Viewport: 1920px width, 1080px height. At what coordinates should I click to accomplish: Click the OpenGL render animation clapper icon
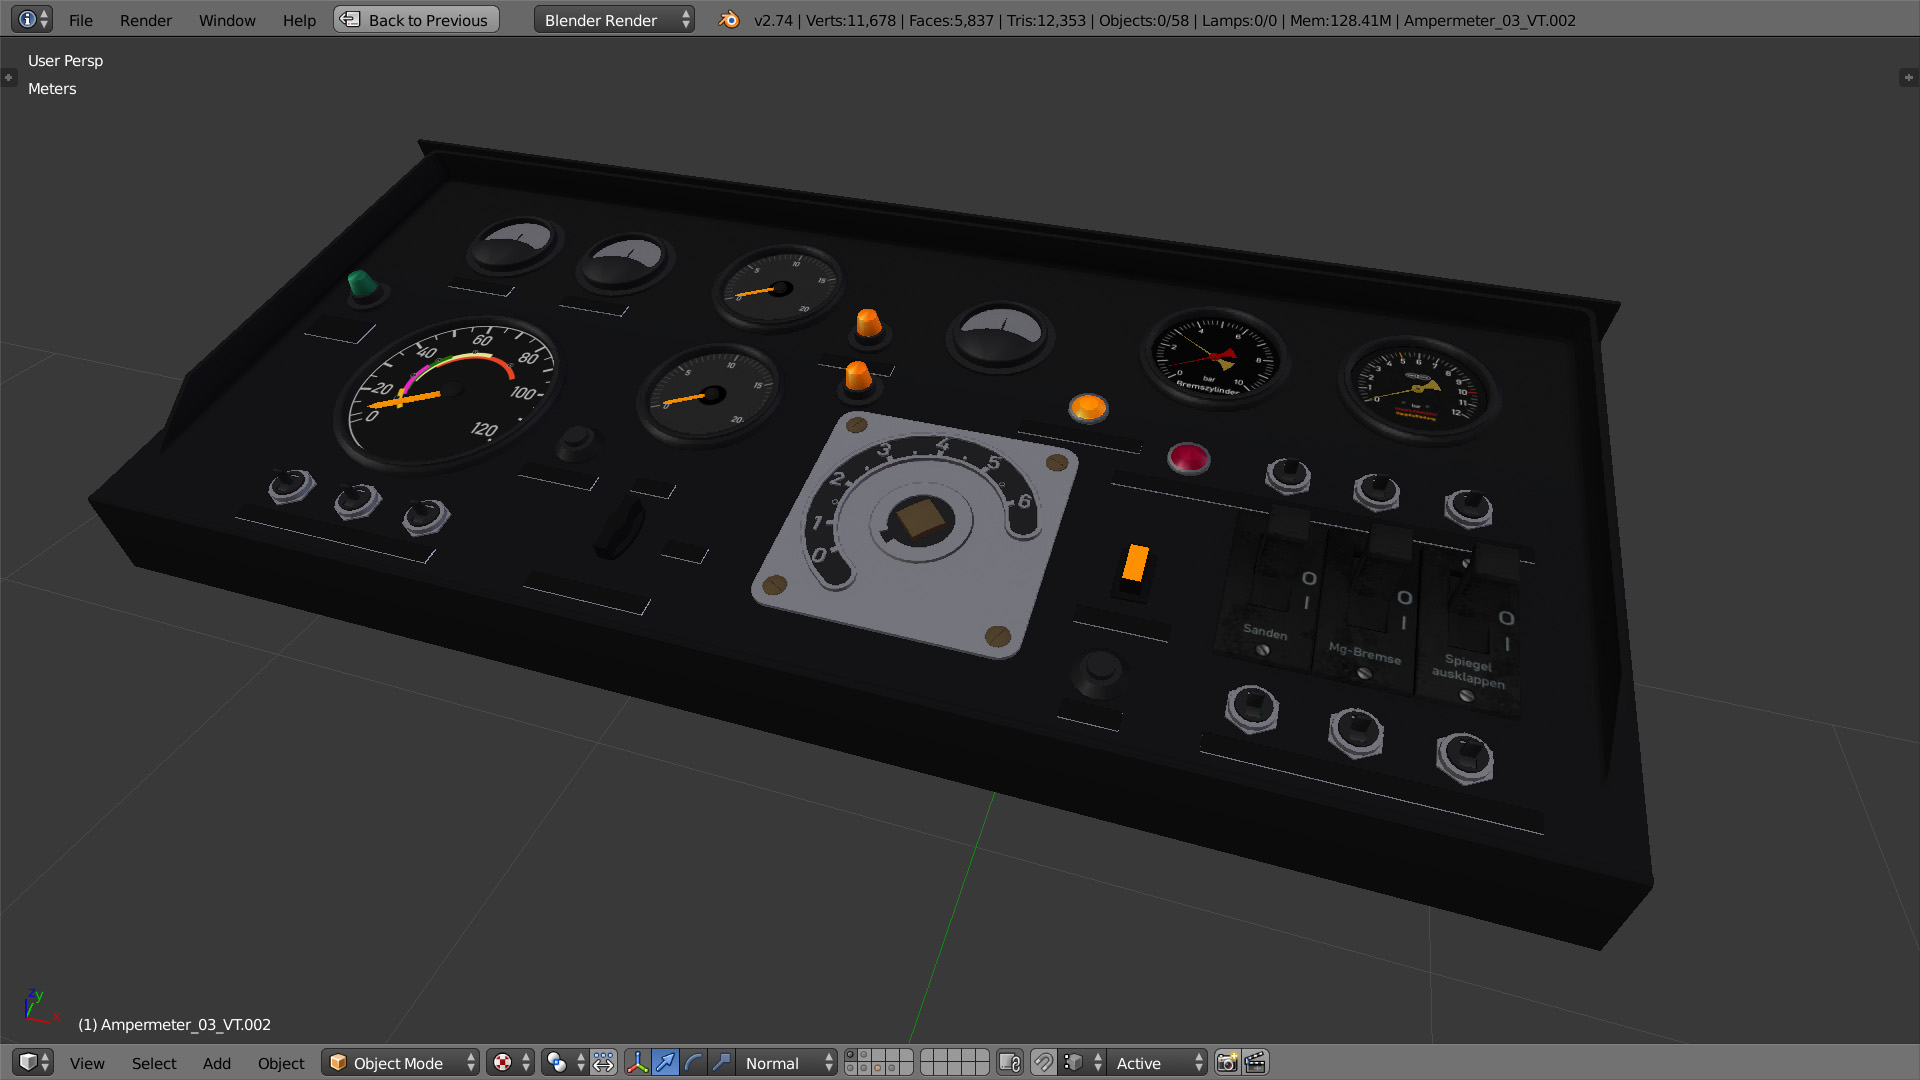click(1256, 1062)
